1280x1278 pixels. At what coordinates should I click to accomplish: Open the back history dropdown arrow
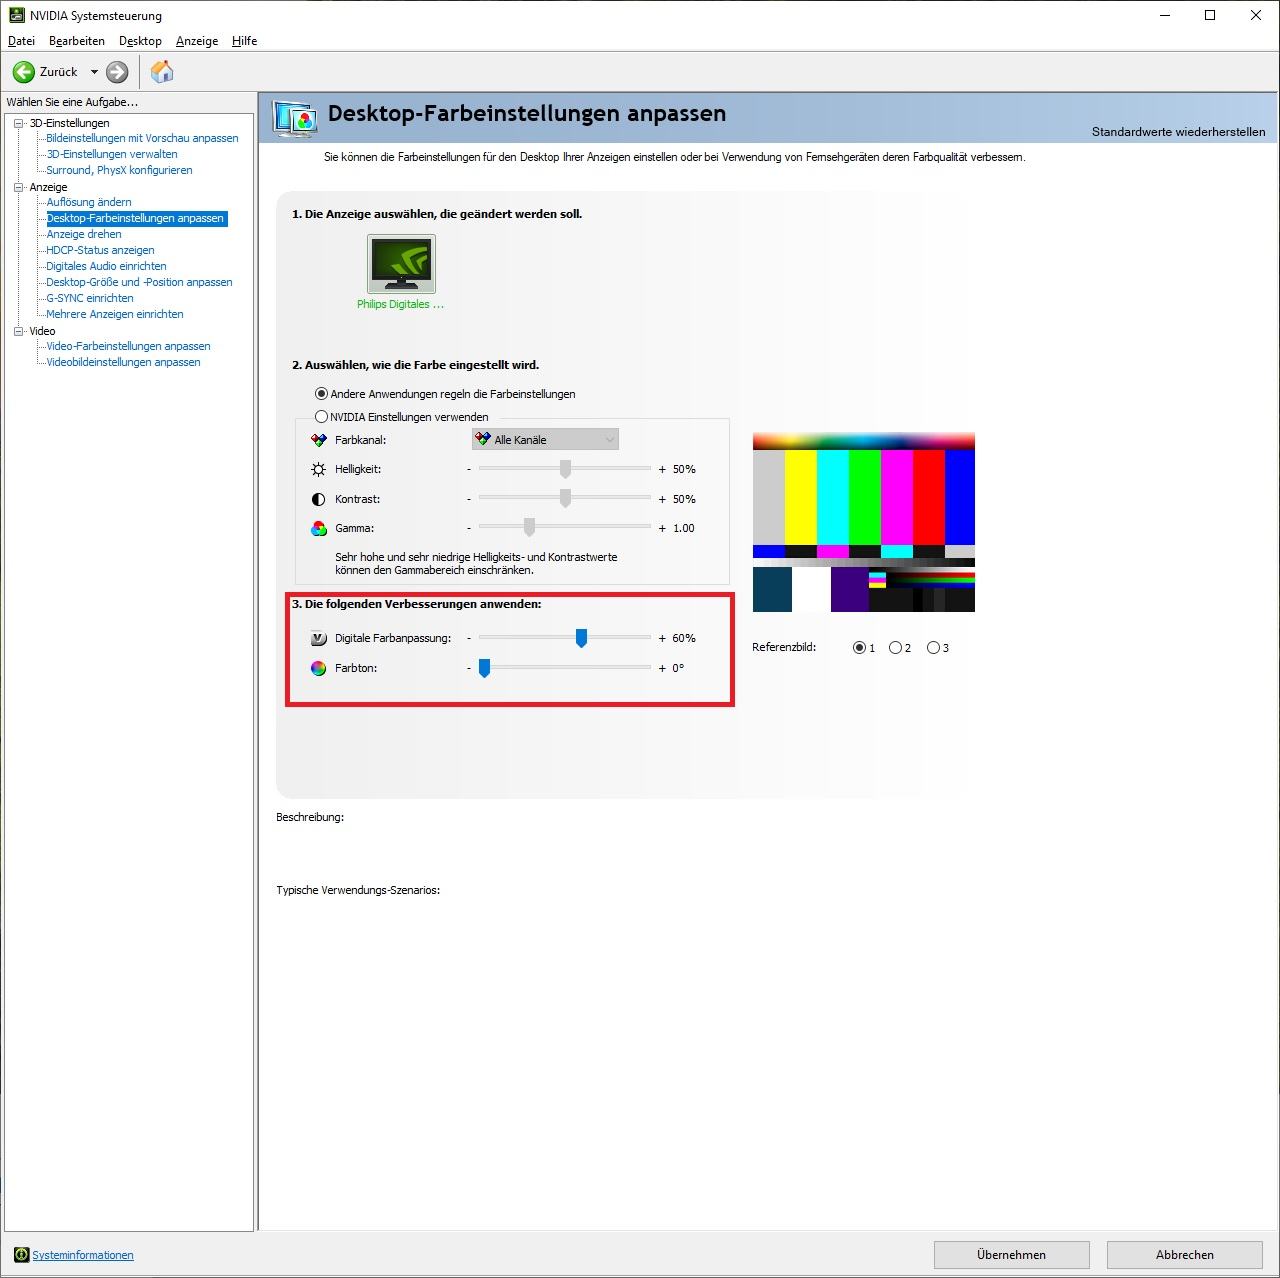(x=94, y=72)
